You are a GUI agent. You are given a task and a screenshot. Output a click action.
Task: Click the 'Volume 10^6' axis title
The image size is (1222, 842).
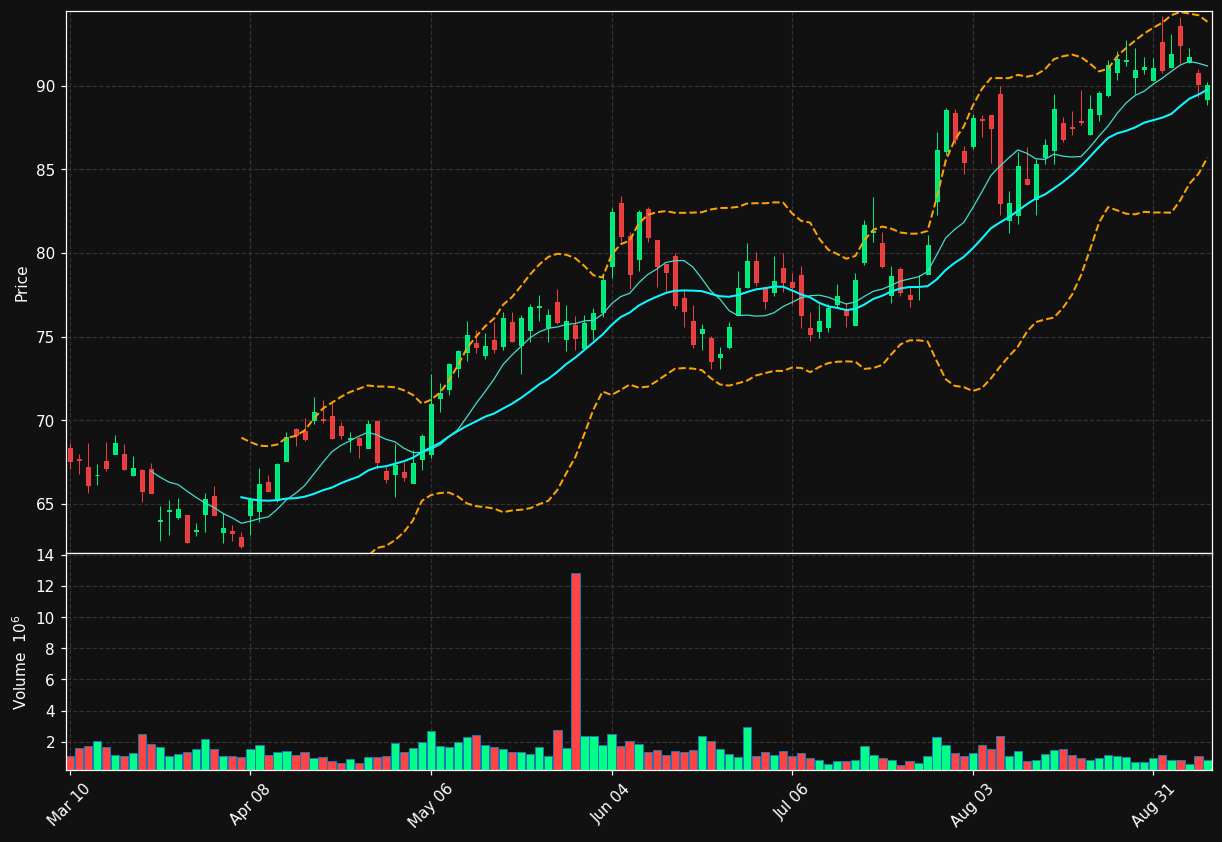tap(21, 662)
